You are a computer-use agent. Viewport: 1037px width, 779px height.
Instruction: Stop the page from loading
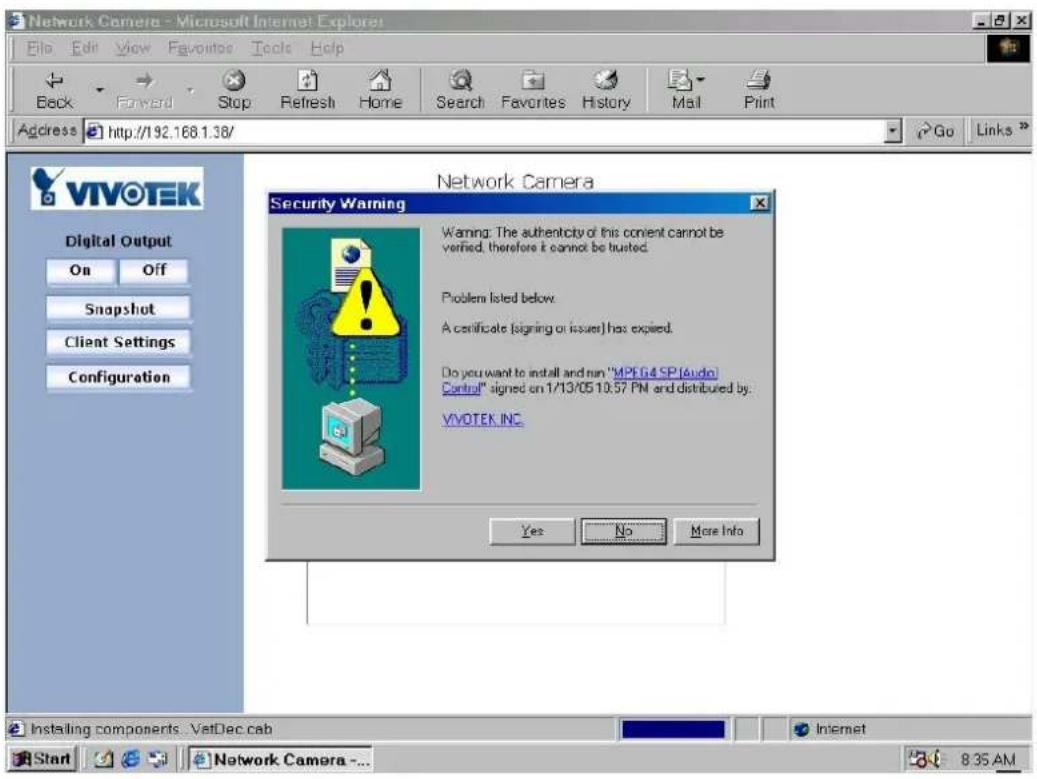[233, 91]
